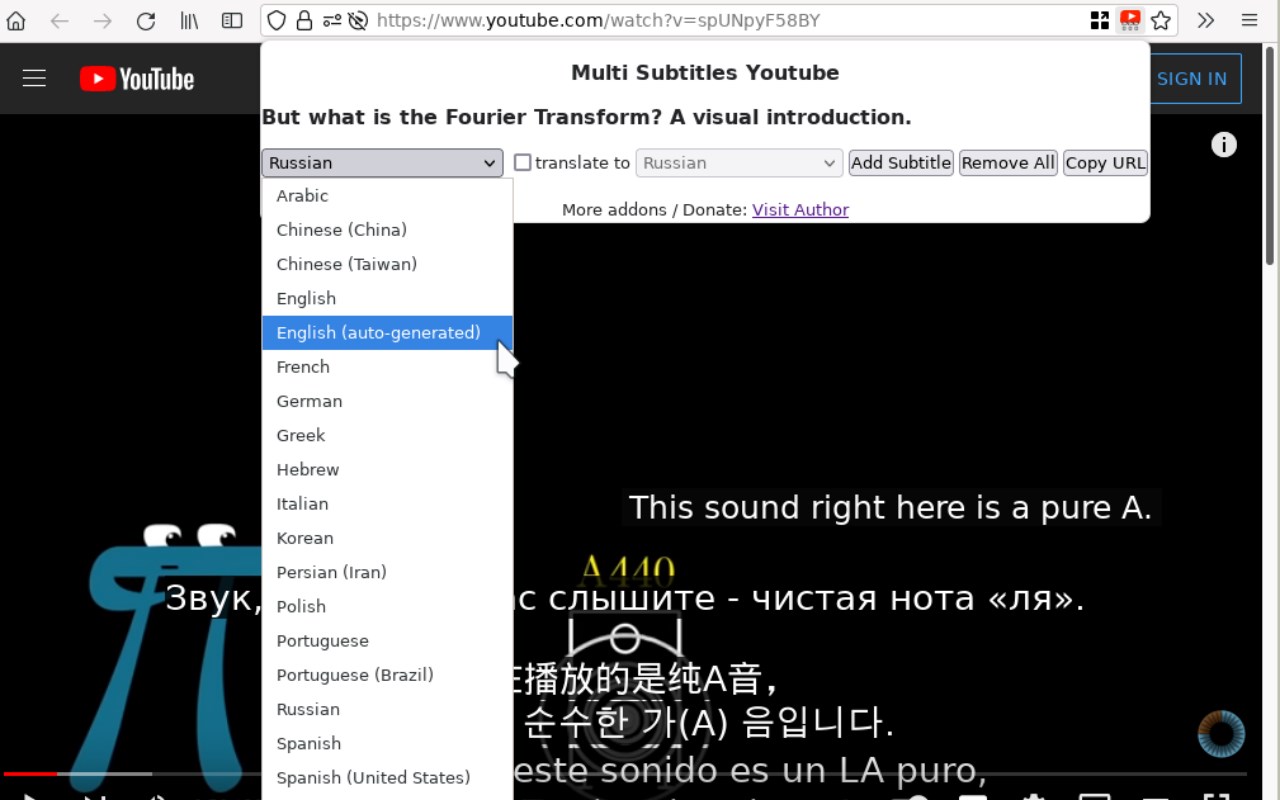Screen dimensions: 1280x800
Task: Click the Firefox Home icon
Action: pos(16,20)
